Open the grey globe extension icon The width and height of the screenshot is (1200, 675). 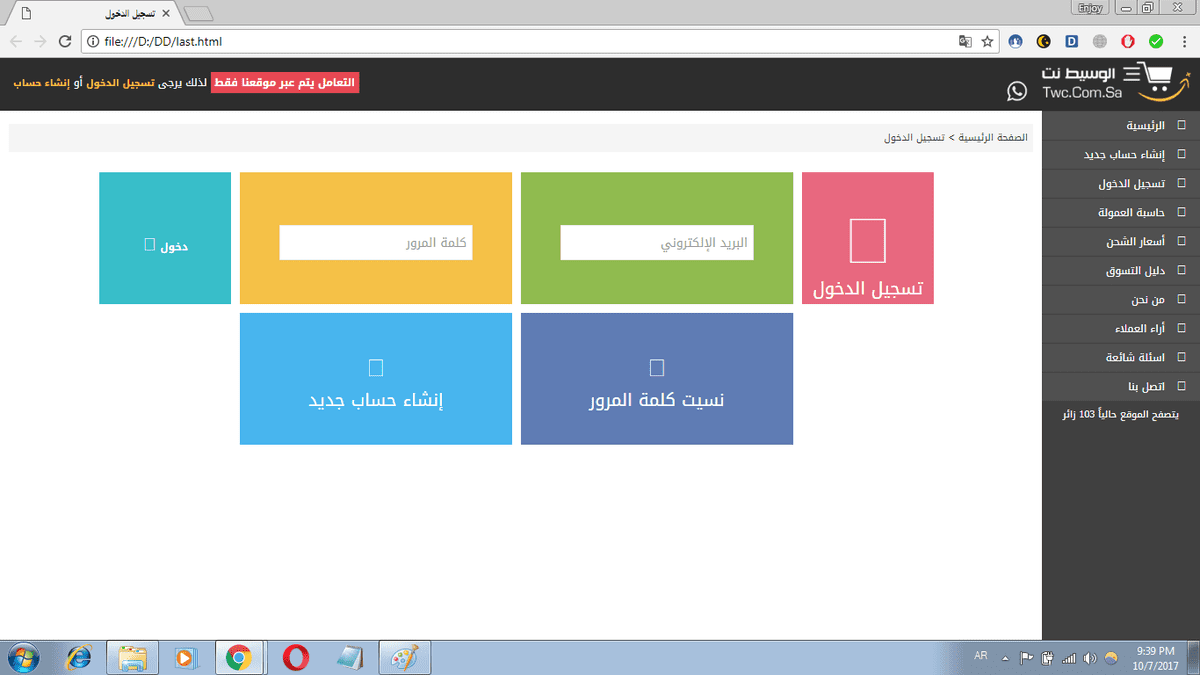click(1100, 42)
